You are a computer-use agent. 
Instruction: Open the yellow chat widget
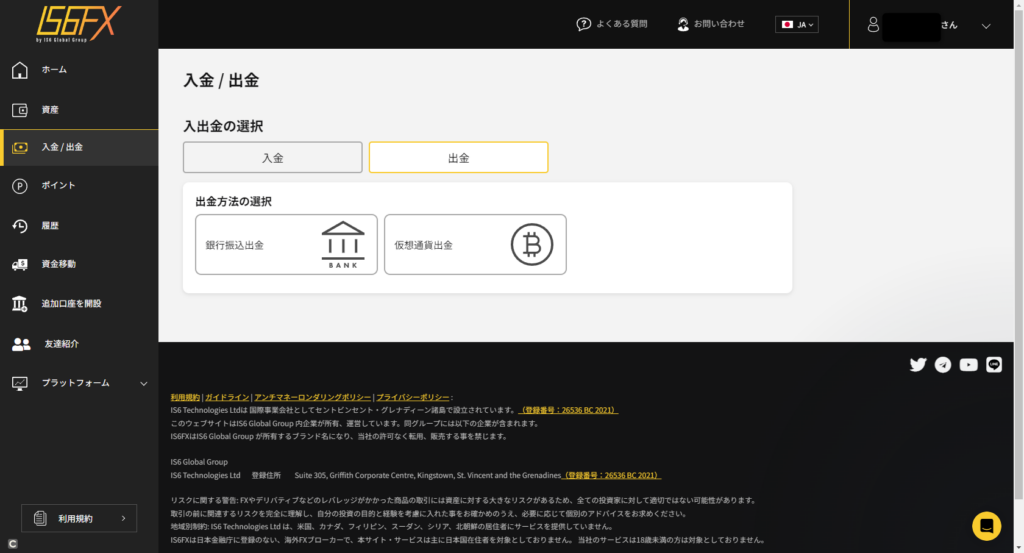(986, 526)
